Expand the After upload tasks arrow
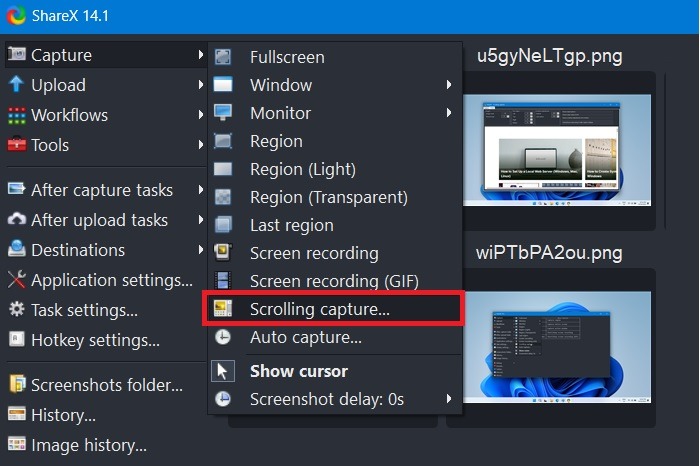 [200, 219]
